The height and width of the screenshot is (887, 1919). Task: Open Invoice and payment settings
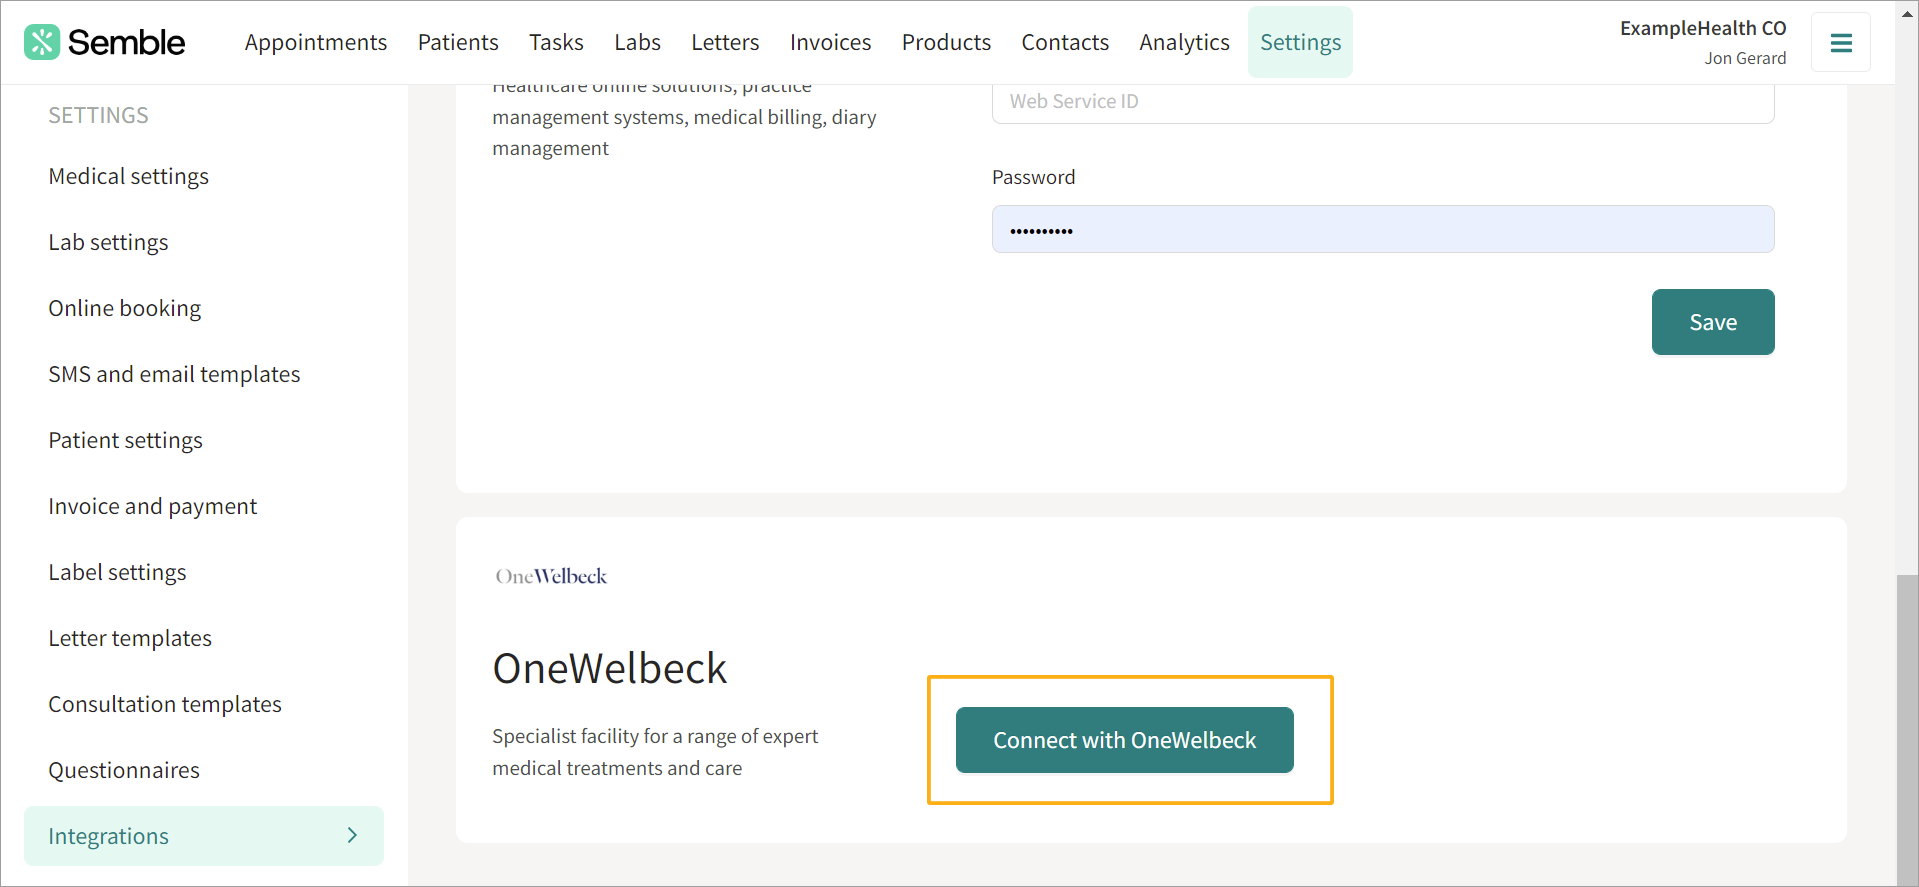(x=152, y=506)
